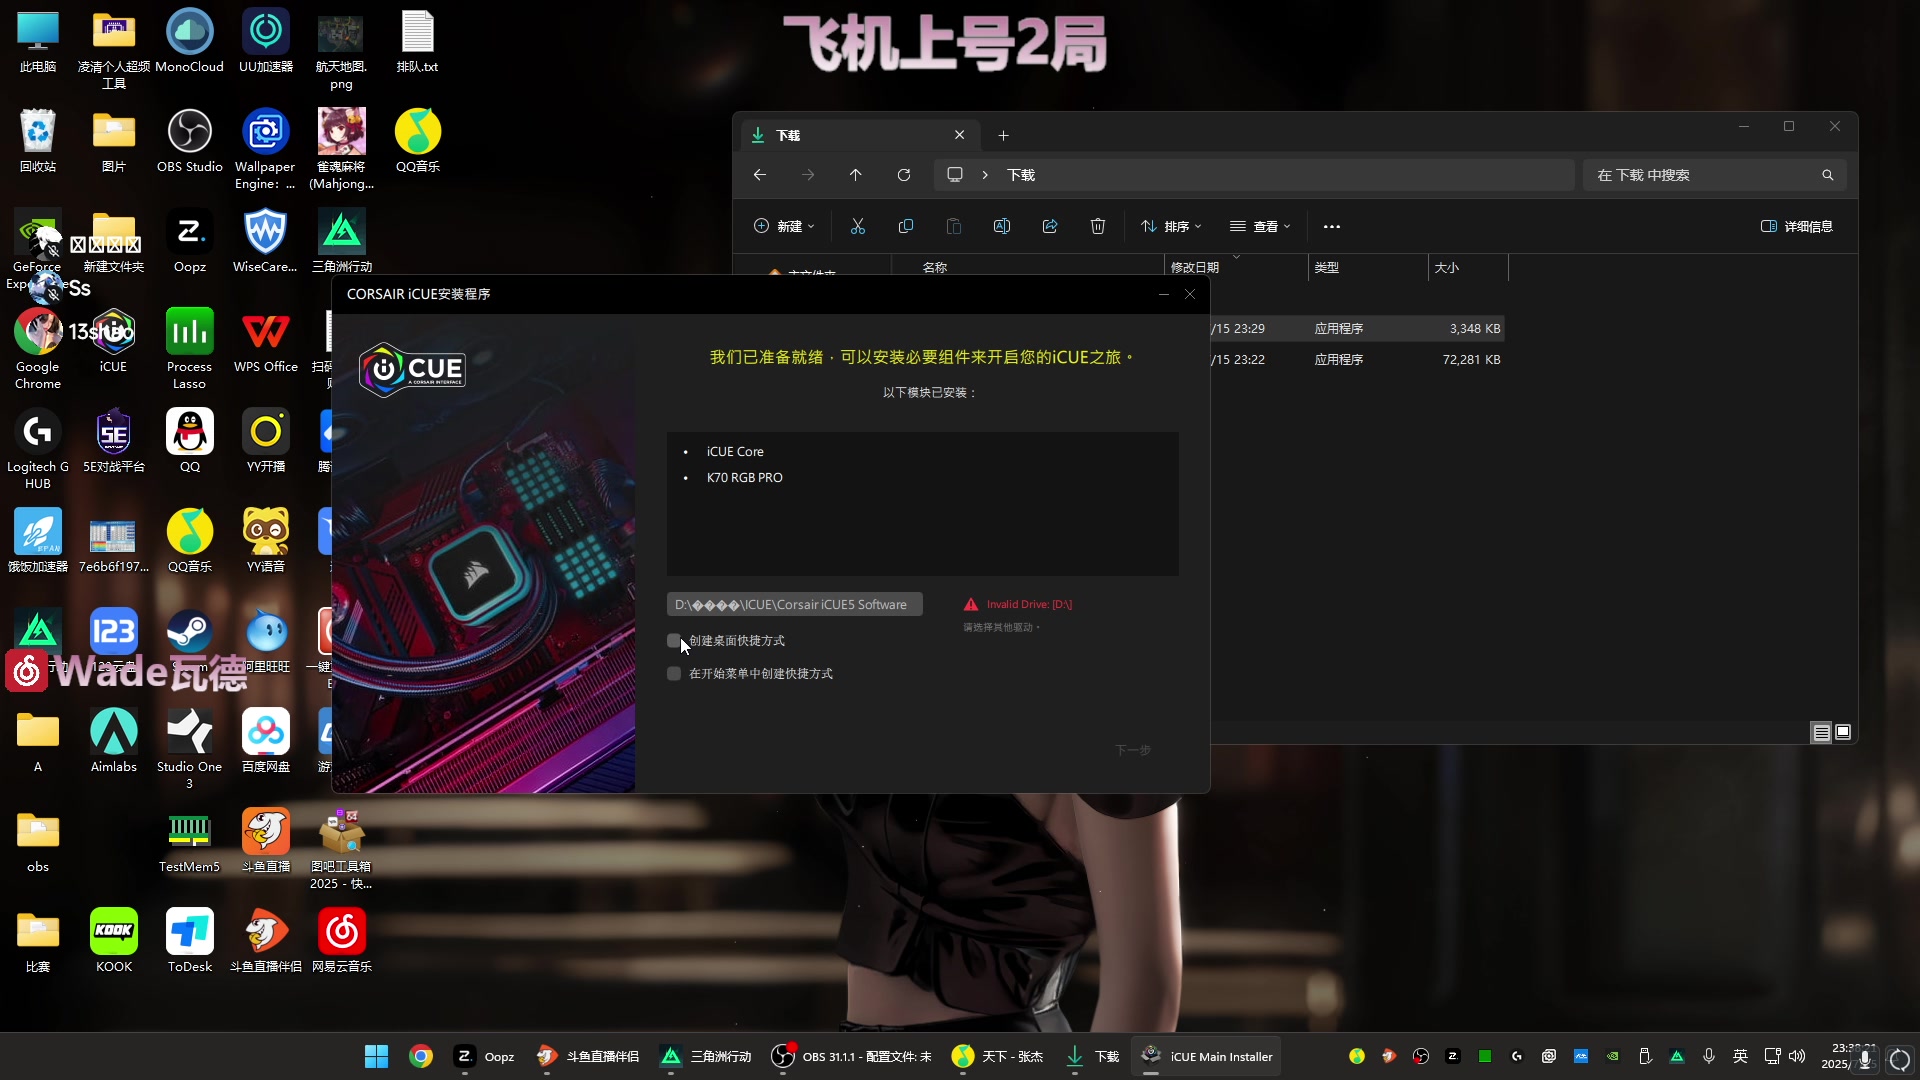The image size is (1920, 1080).
Task: Tick the Start menu shortcut checkbox
Action: click(674, 674)
